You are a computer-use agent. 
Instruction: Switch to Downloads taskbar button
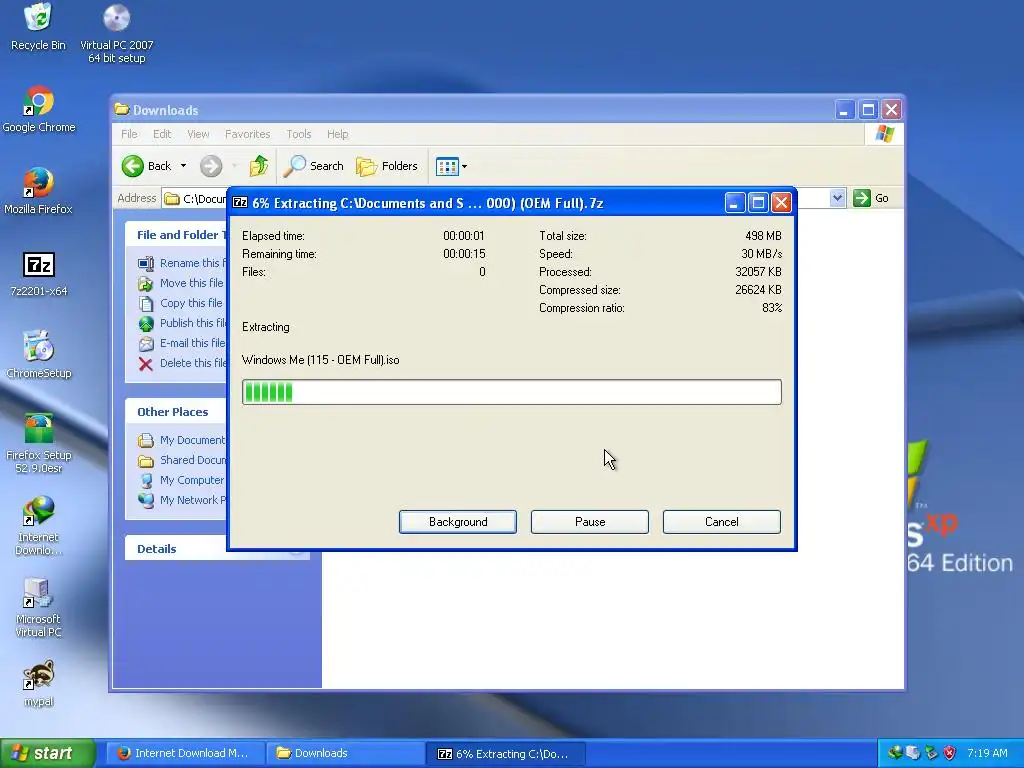tap(345, 753)
